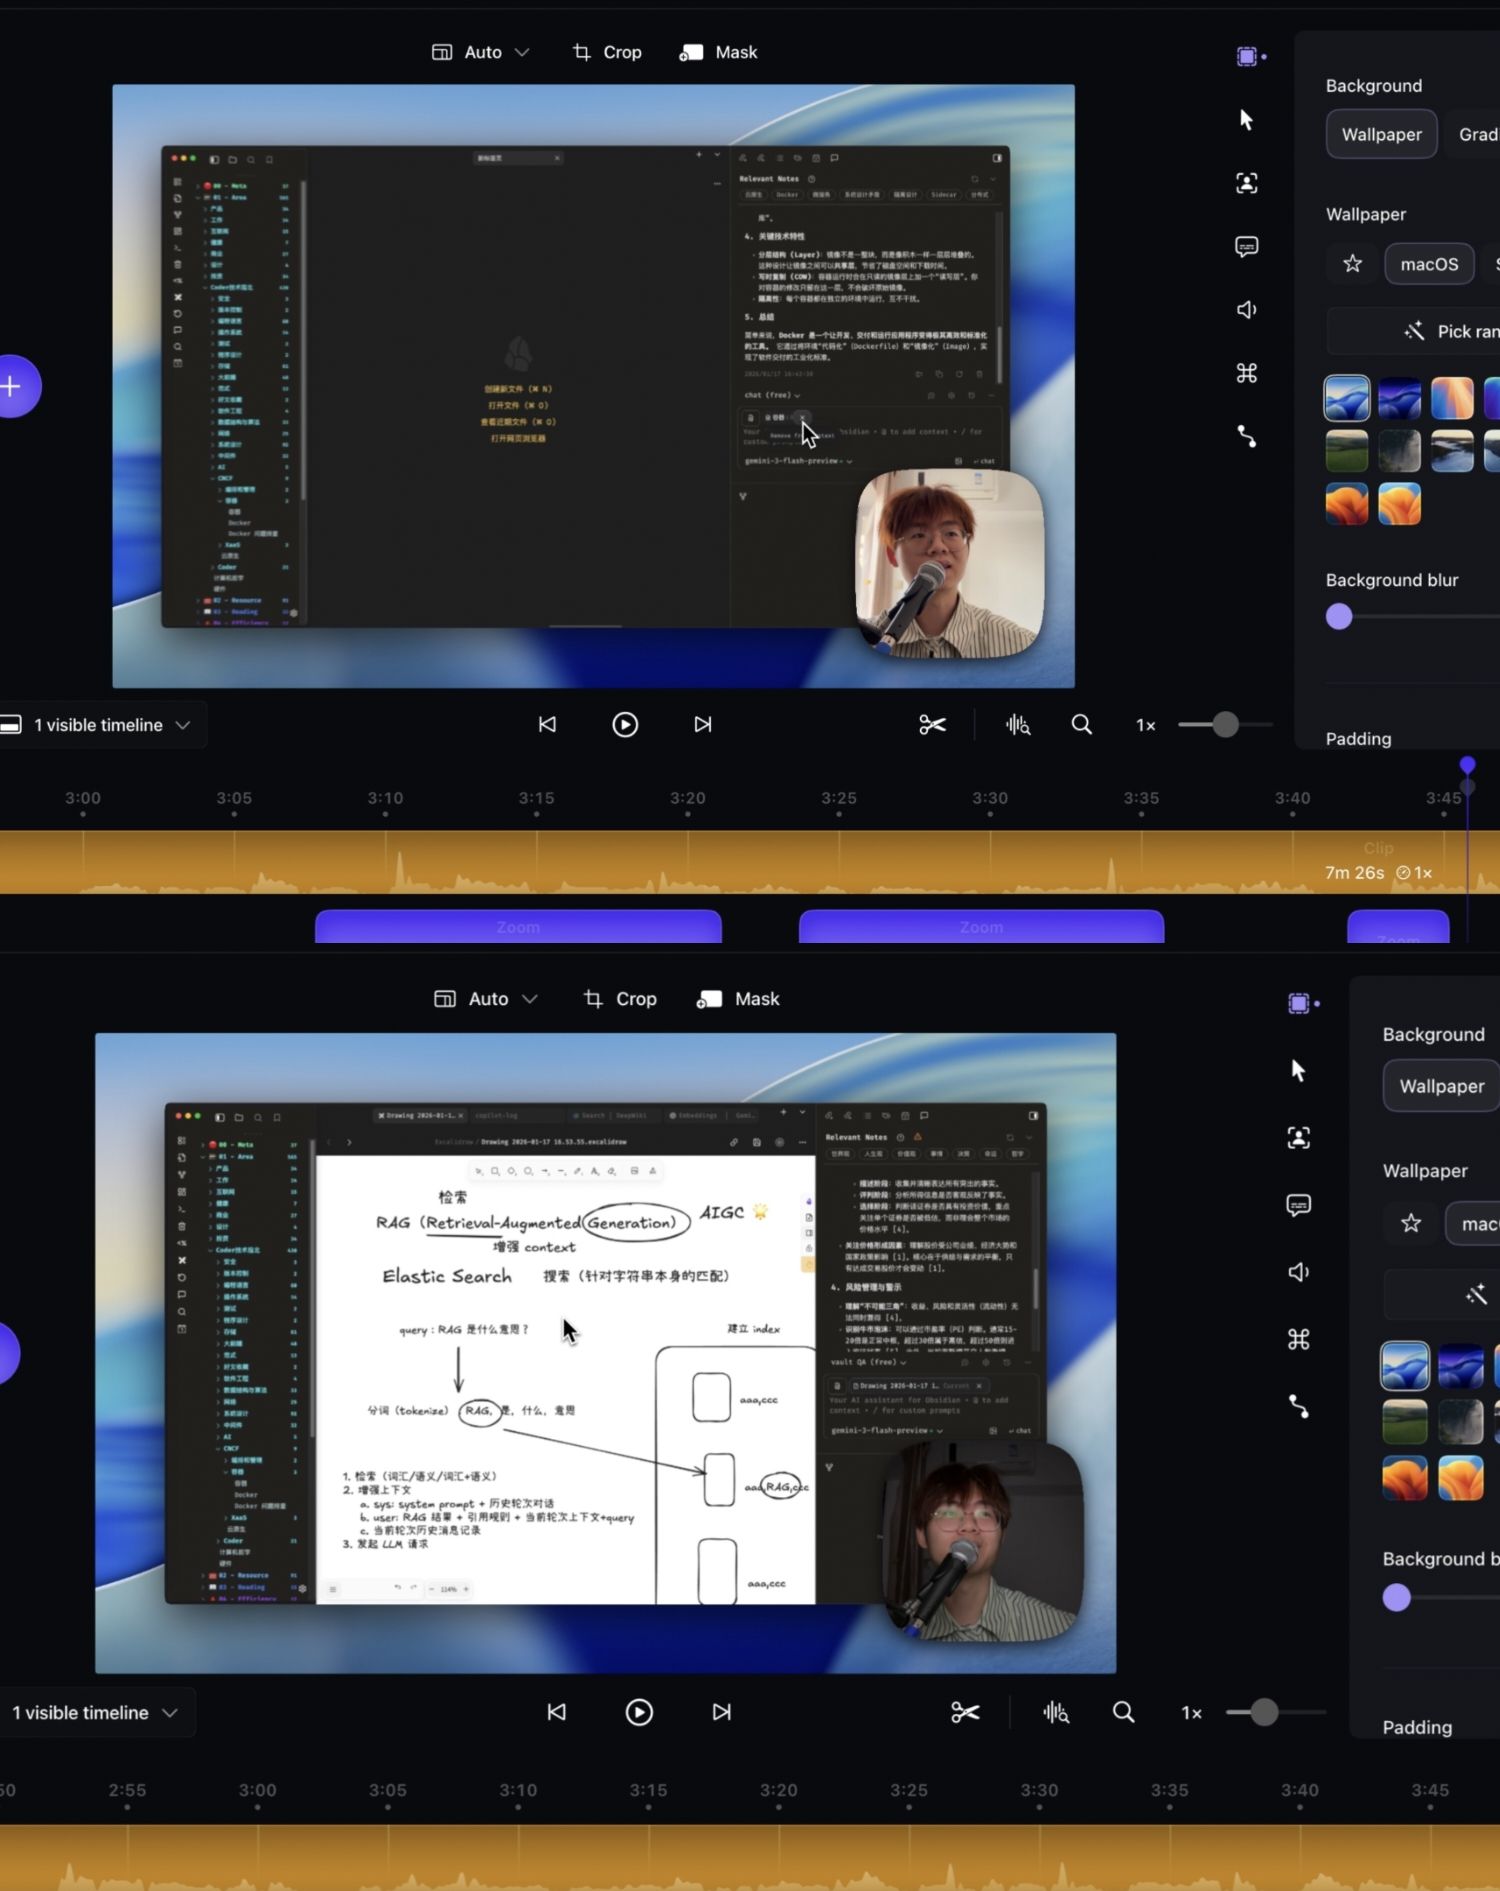Click the audio waveform search icon in bottom editor
This screenshot has width=1500, height=1891.
point(1056,1713)
